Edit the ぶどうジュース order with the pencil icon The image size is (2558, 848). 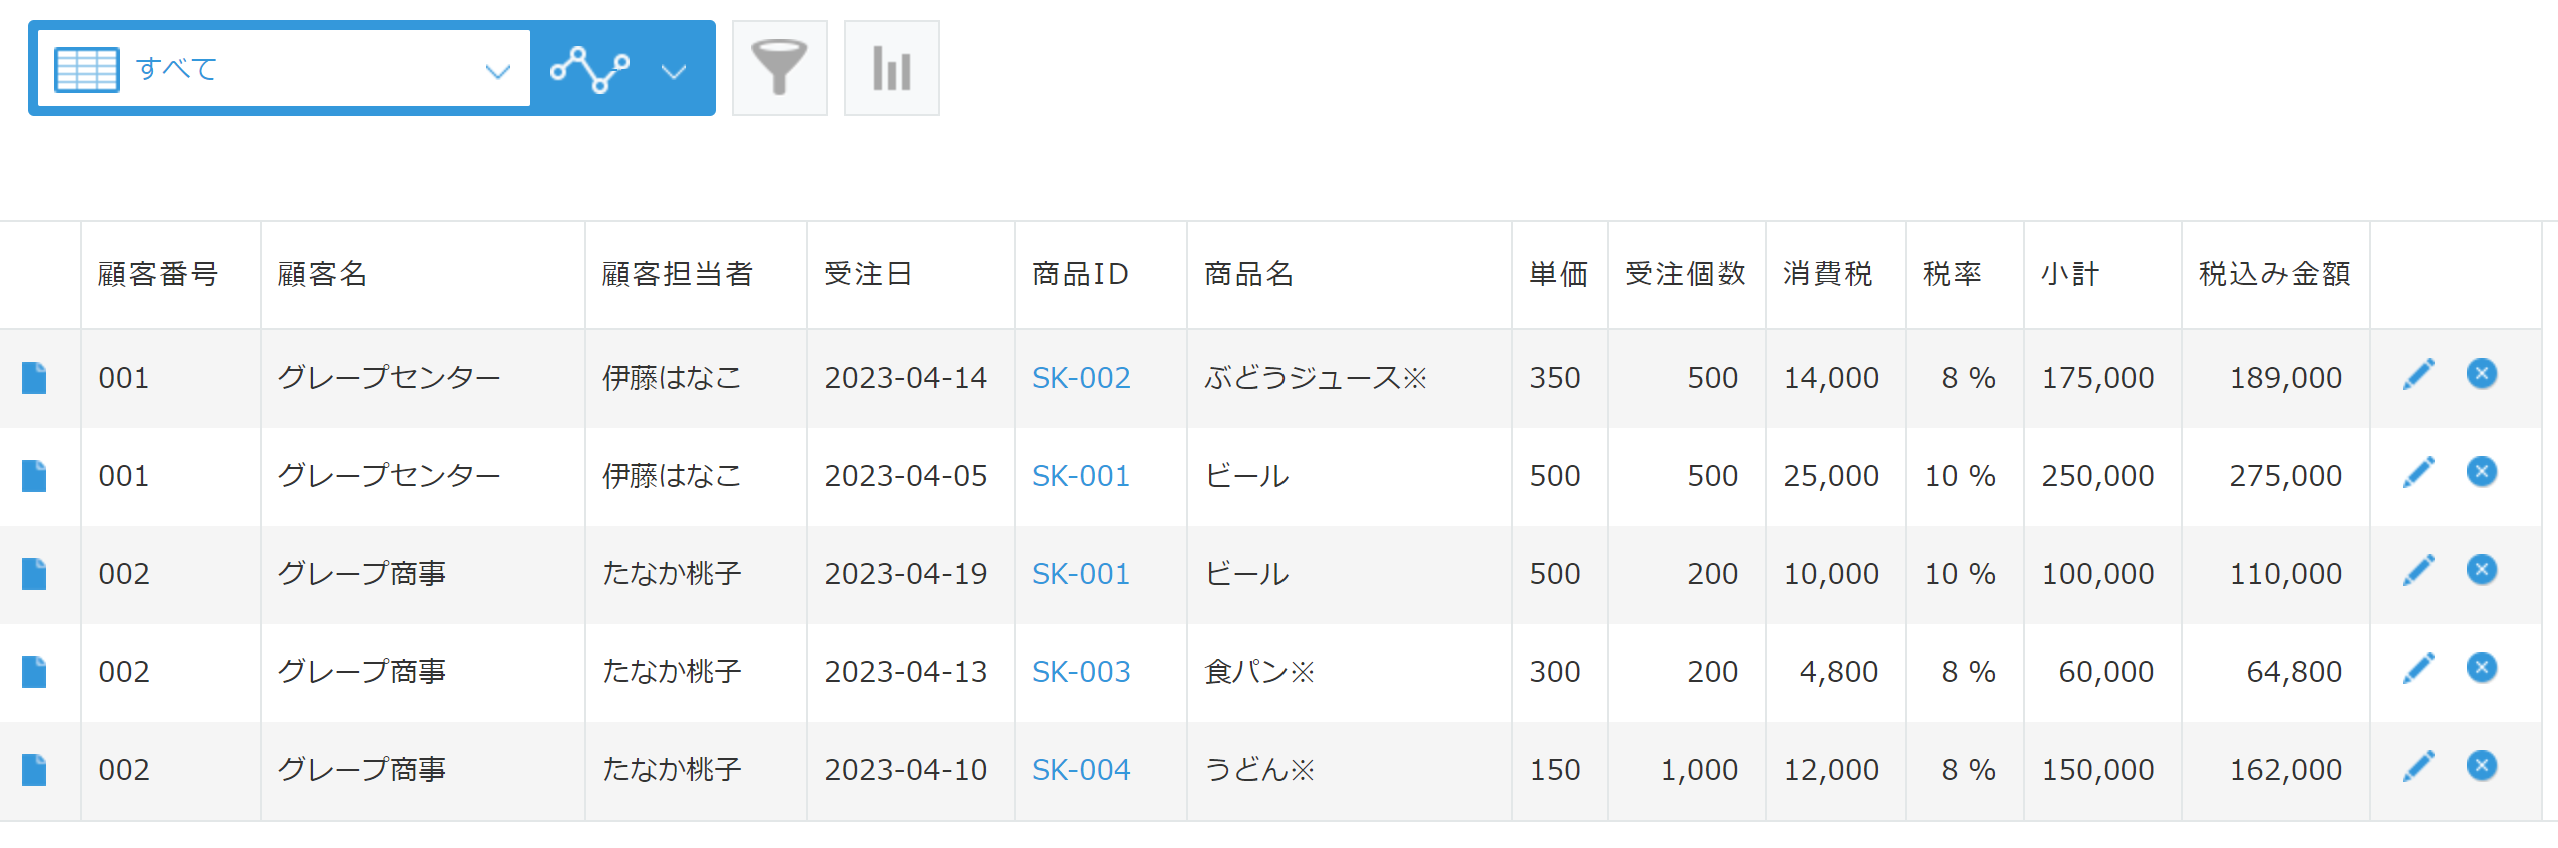click(2418, 375)
